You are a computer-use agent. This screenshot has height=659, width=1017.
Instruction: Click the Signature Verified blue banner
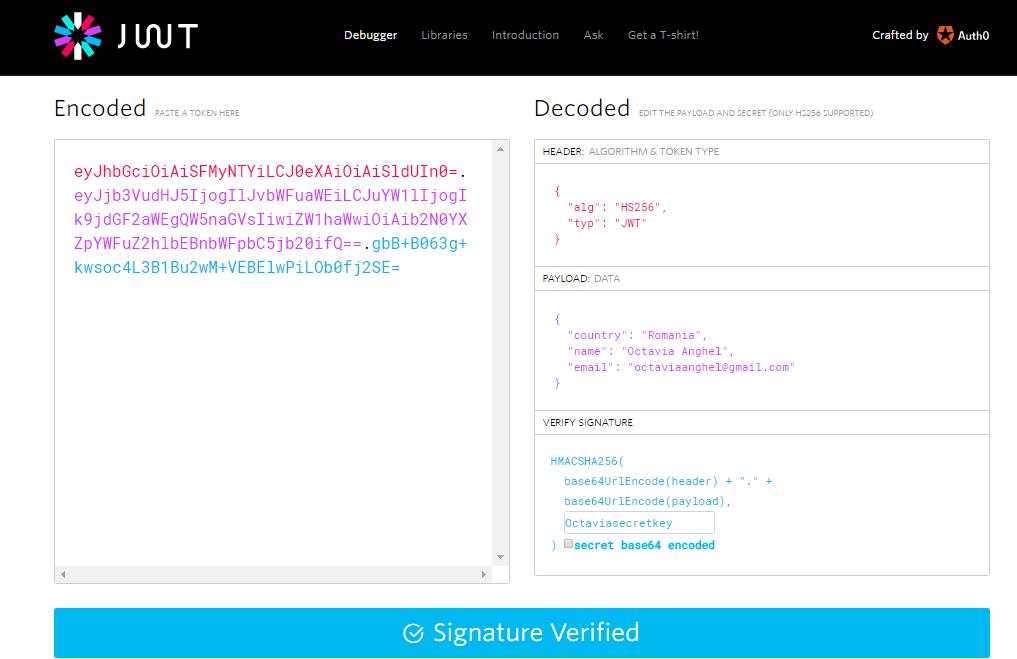(521, 633)
